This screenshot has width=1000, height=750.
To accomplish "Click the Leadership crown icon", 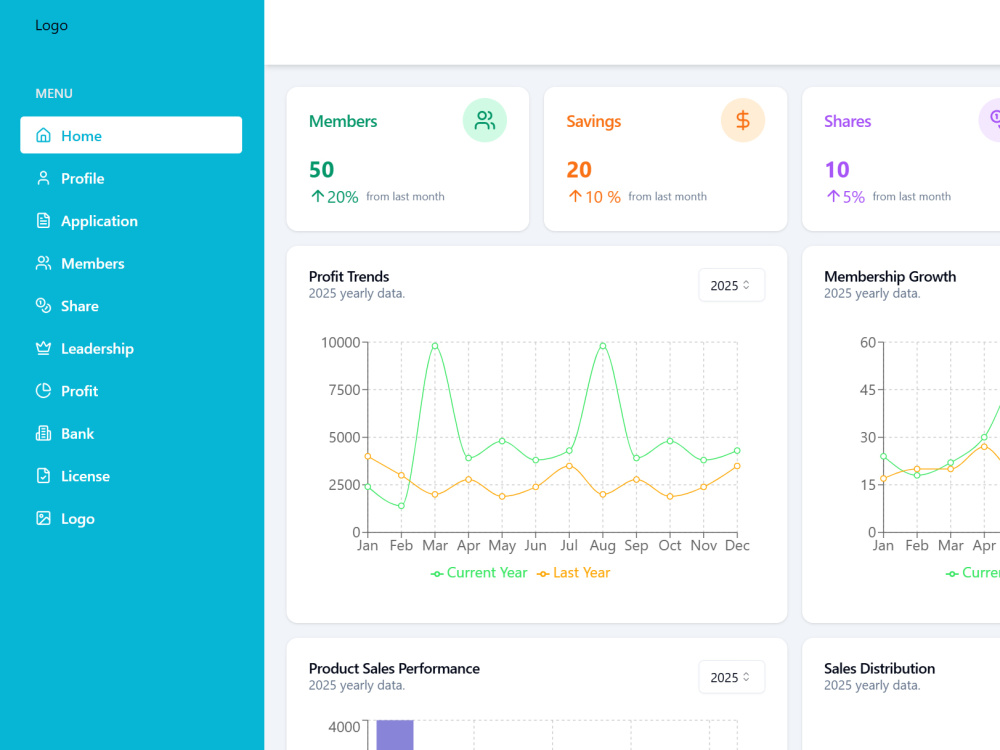I will (43, 348).
